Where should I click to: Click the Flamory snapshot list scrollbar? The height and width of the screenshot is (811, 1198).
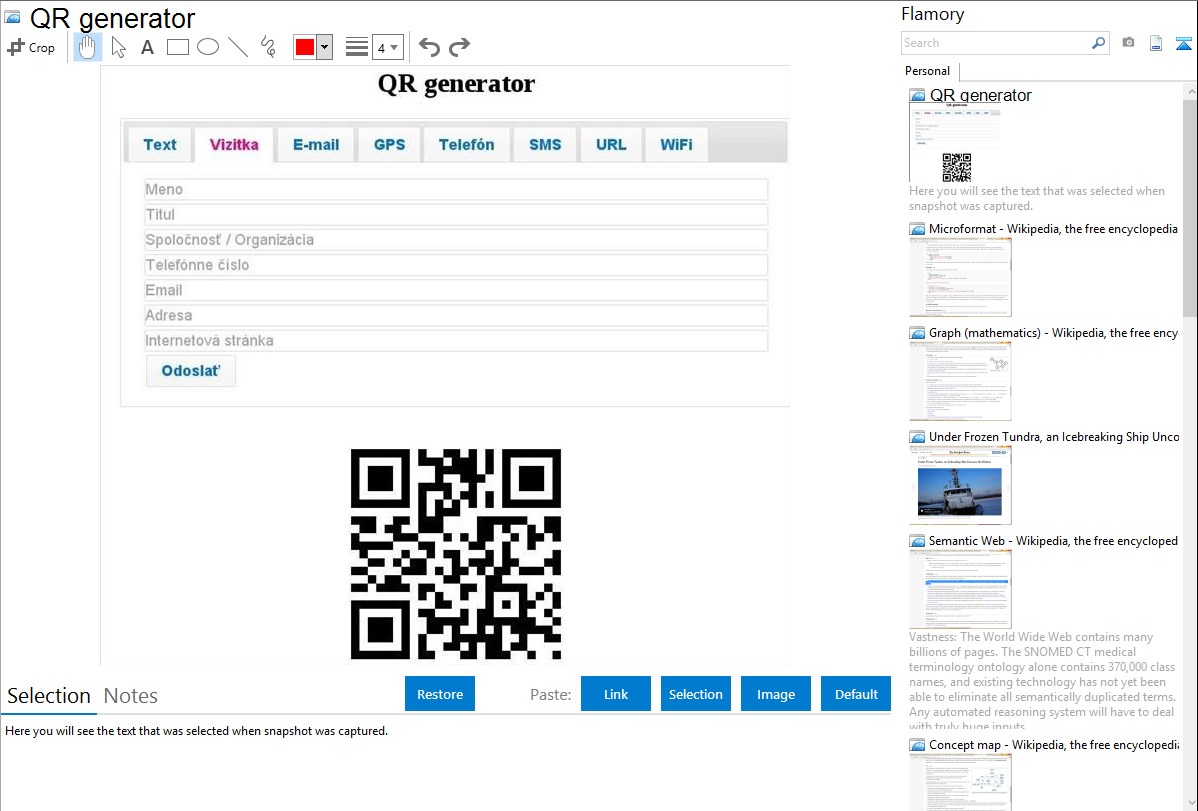1190,206
